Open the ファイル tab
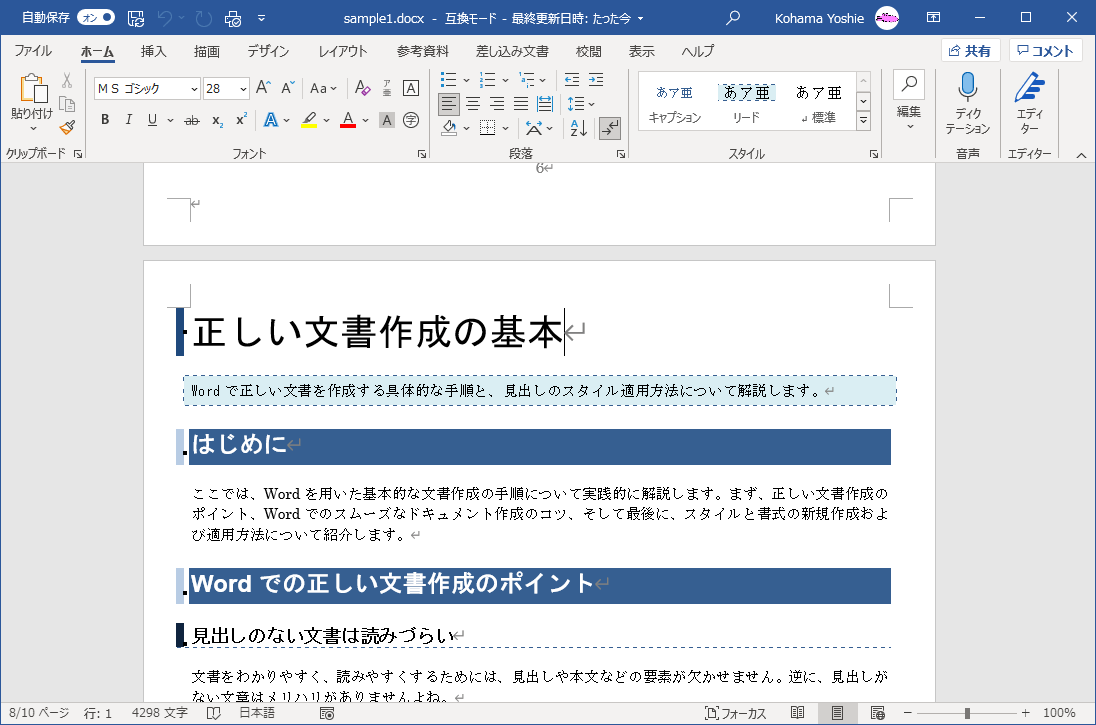 [33, 51]
